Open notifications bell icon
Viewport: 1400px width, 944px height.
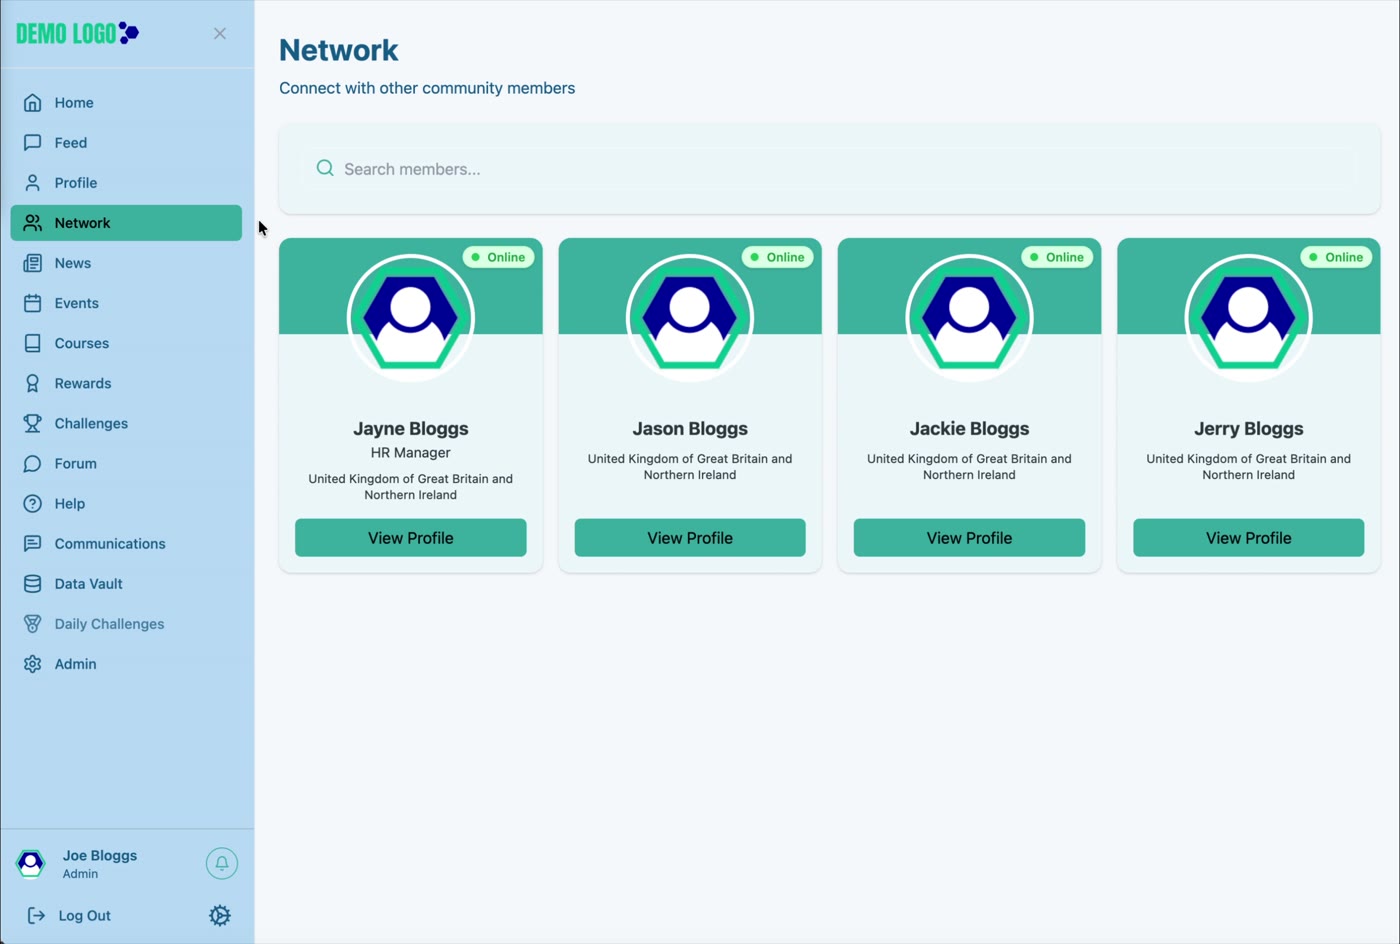[x=222, y=863]
